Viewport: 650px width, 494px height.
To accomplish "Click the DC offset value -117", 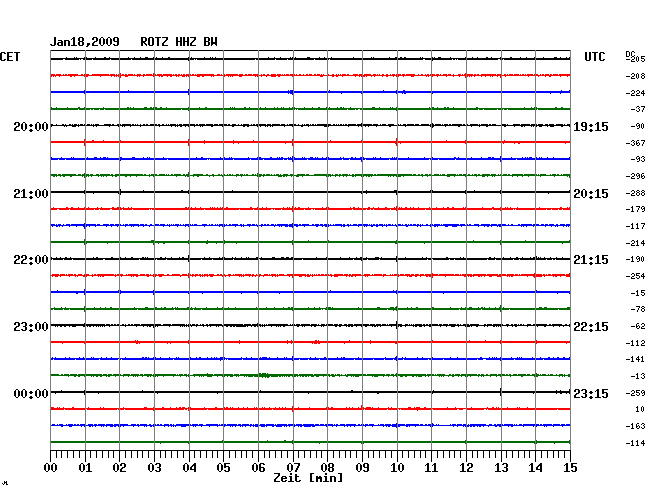I will point(635,226).
